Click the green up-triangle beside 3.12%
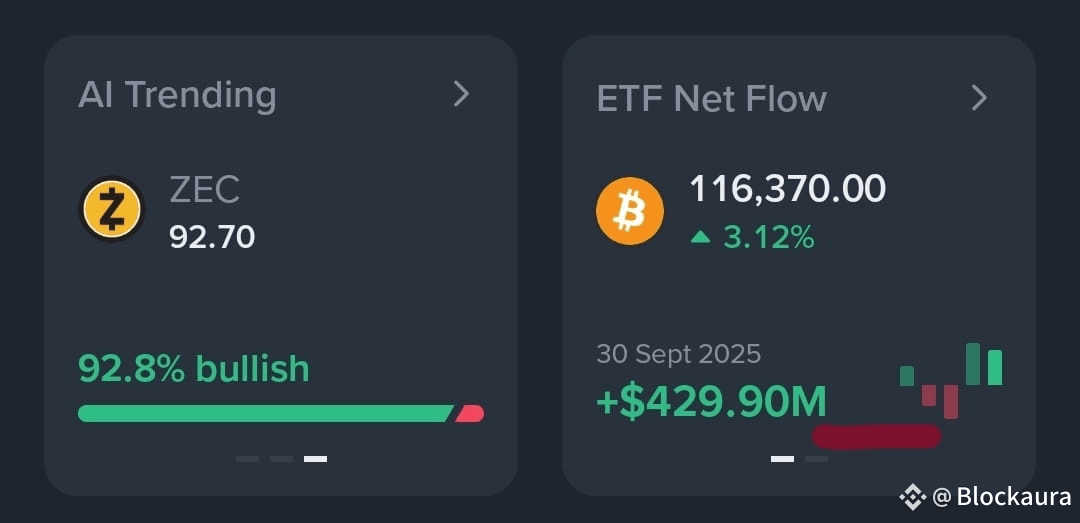Image resolution: width=1080 pixels, height=523 pixels. click(700, 238)
